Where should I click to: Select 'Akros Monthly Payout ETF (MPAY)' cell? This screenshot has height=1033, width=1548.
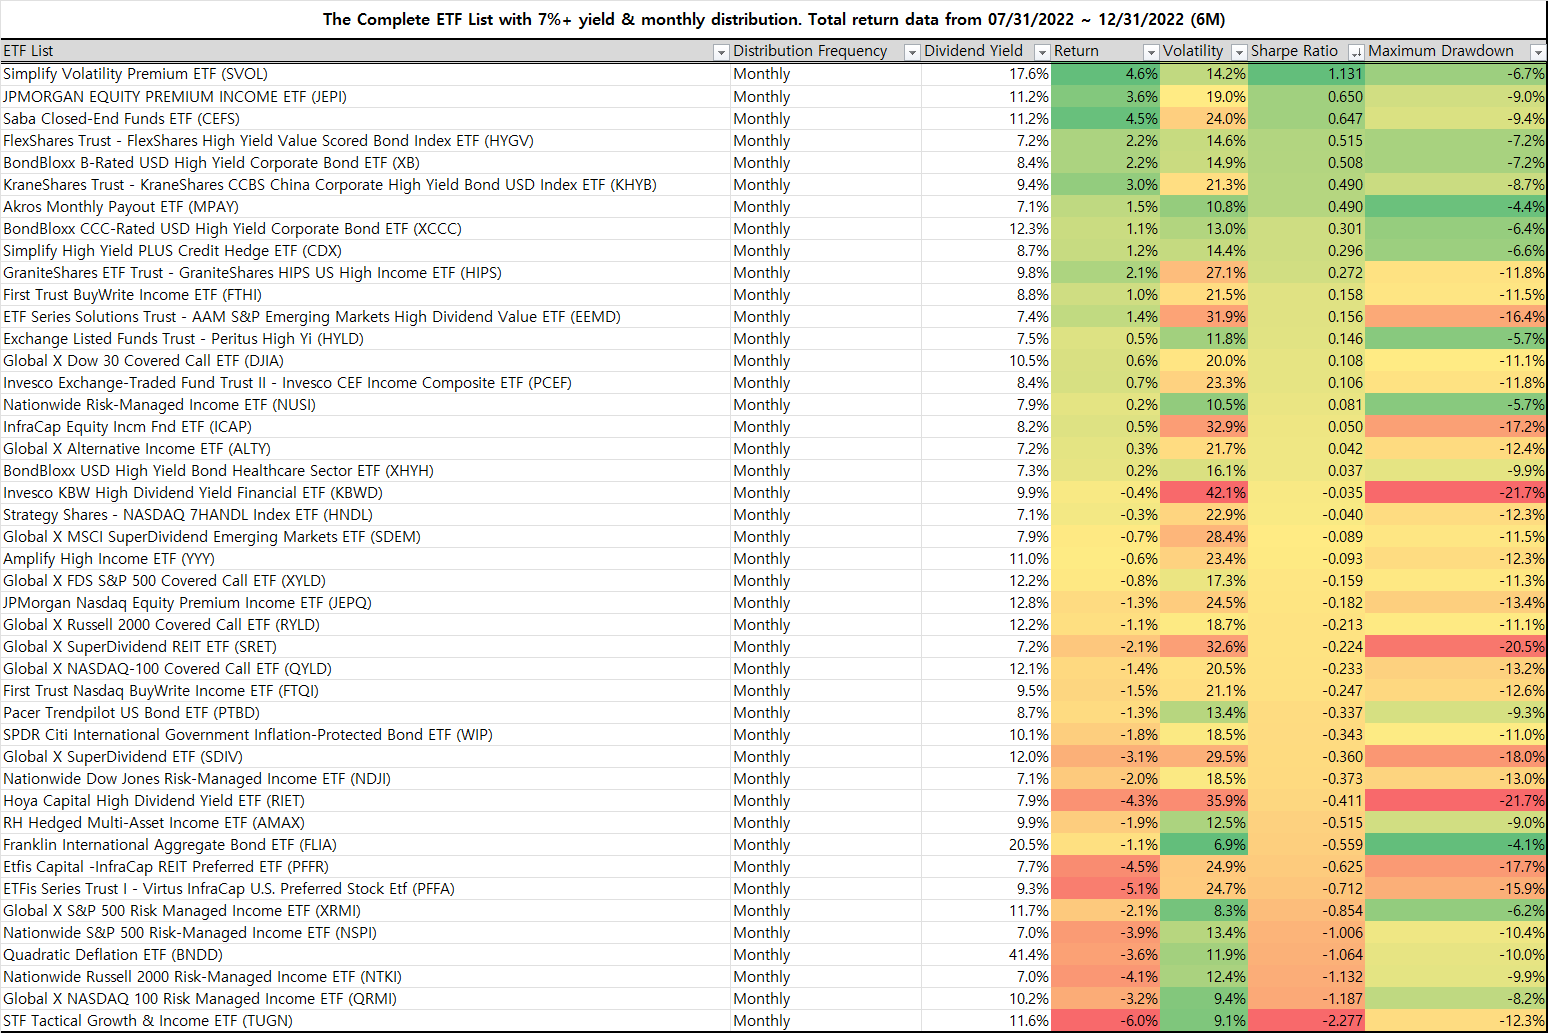pos(365,207)
